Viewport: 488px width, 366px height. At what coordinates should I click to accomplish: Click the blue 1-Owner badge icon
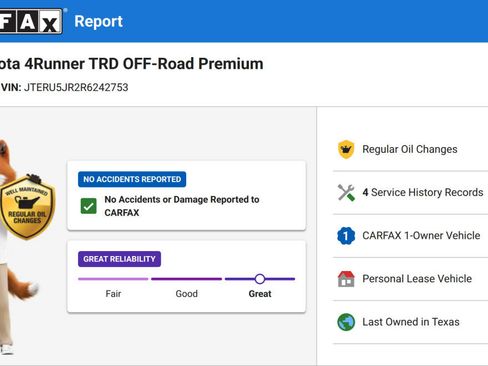346,236
